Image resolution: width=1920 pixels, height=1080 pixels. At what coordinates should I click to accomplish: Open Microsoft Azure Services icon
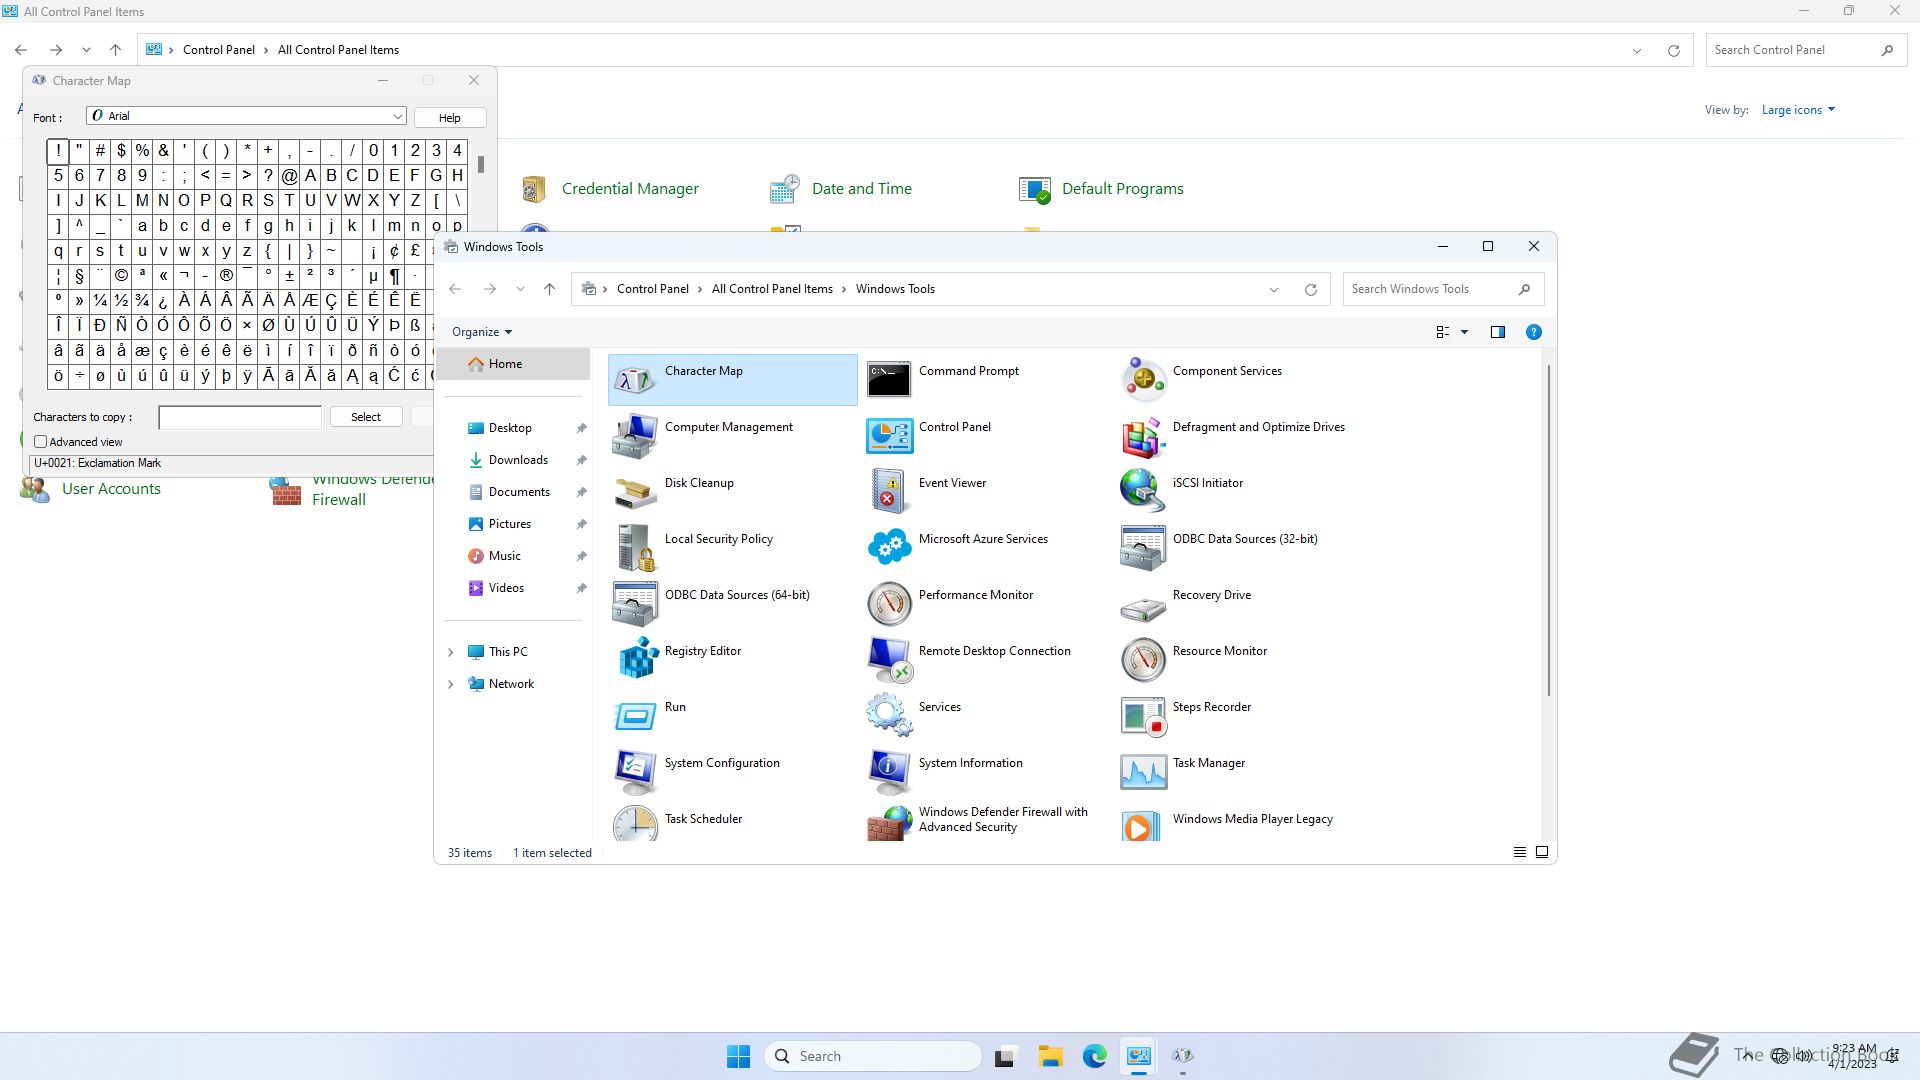point(889,547)
